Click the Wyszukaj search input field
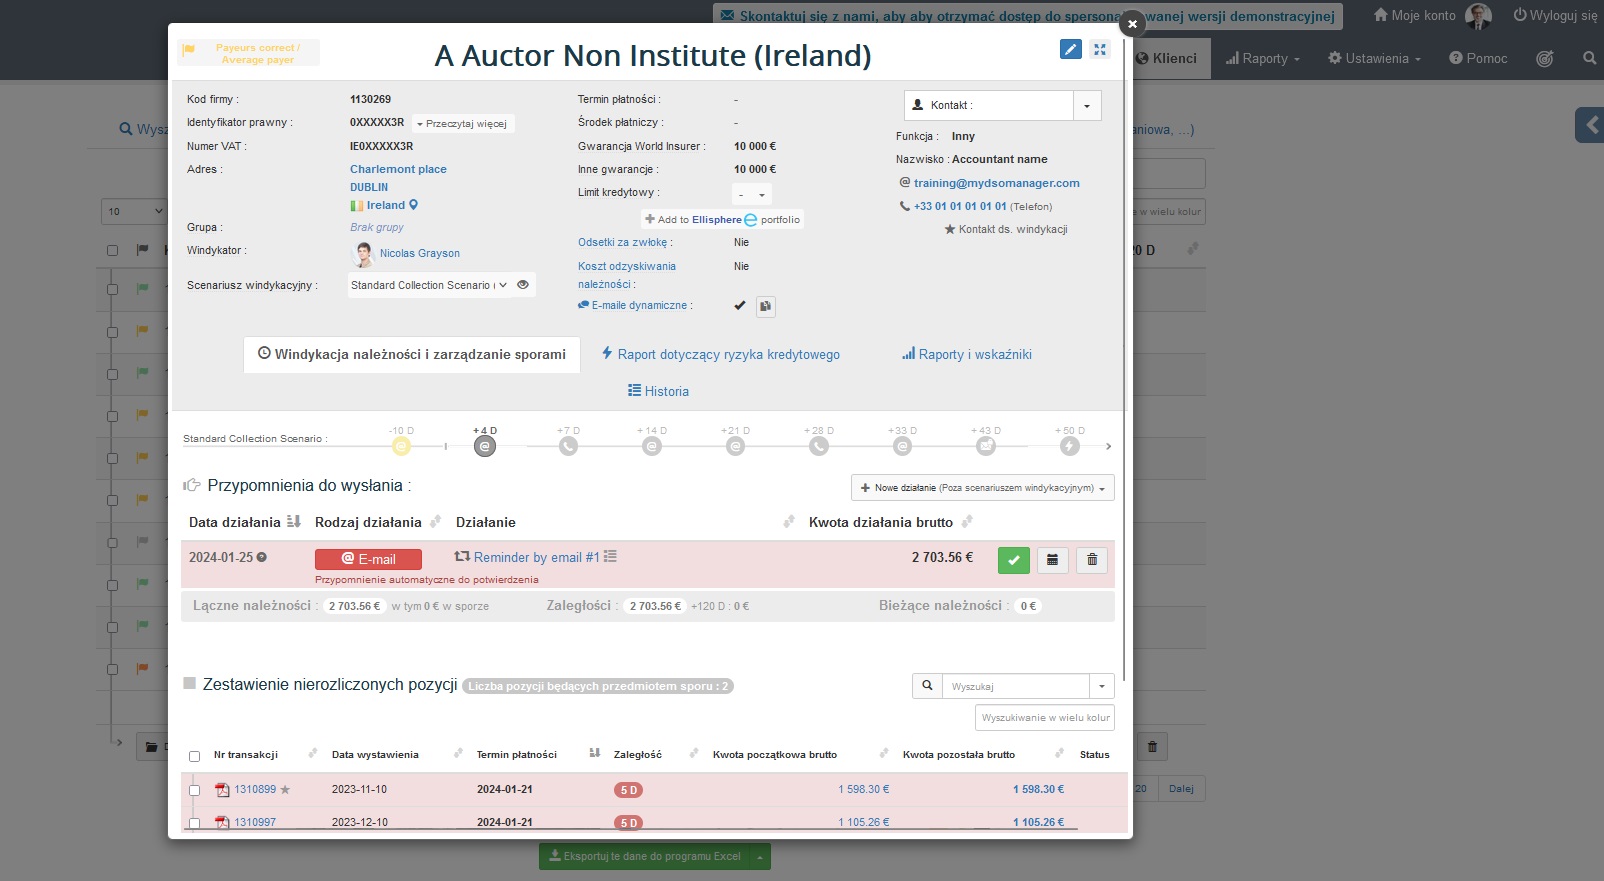This screenshot has height=881, width=1604. pos(1014,686)
